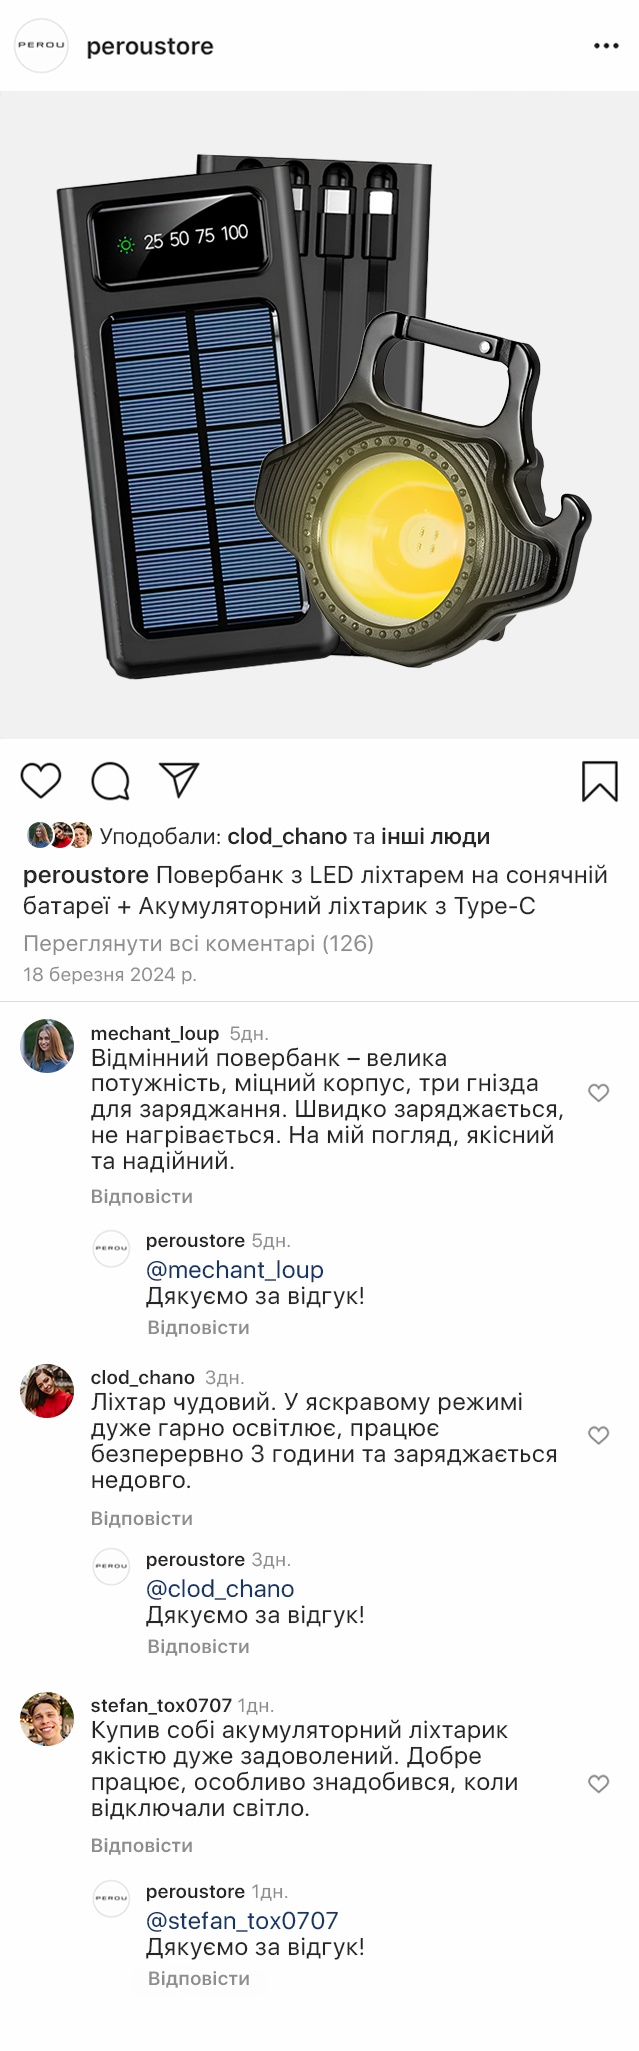The width and height of the screenshot is (639, 2051).
Task: Save post with the bookmark icon
Action: pyautogui.click(x=600, y=781)
